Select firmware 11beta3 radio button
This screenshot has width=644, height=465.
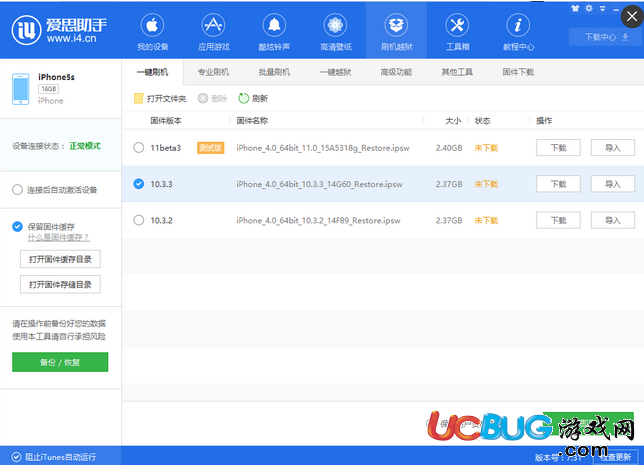coord(139,147)
